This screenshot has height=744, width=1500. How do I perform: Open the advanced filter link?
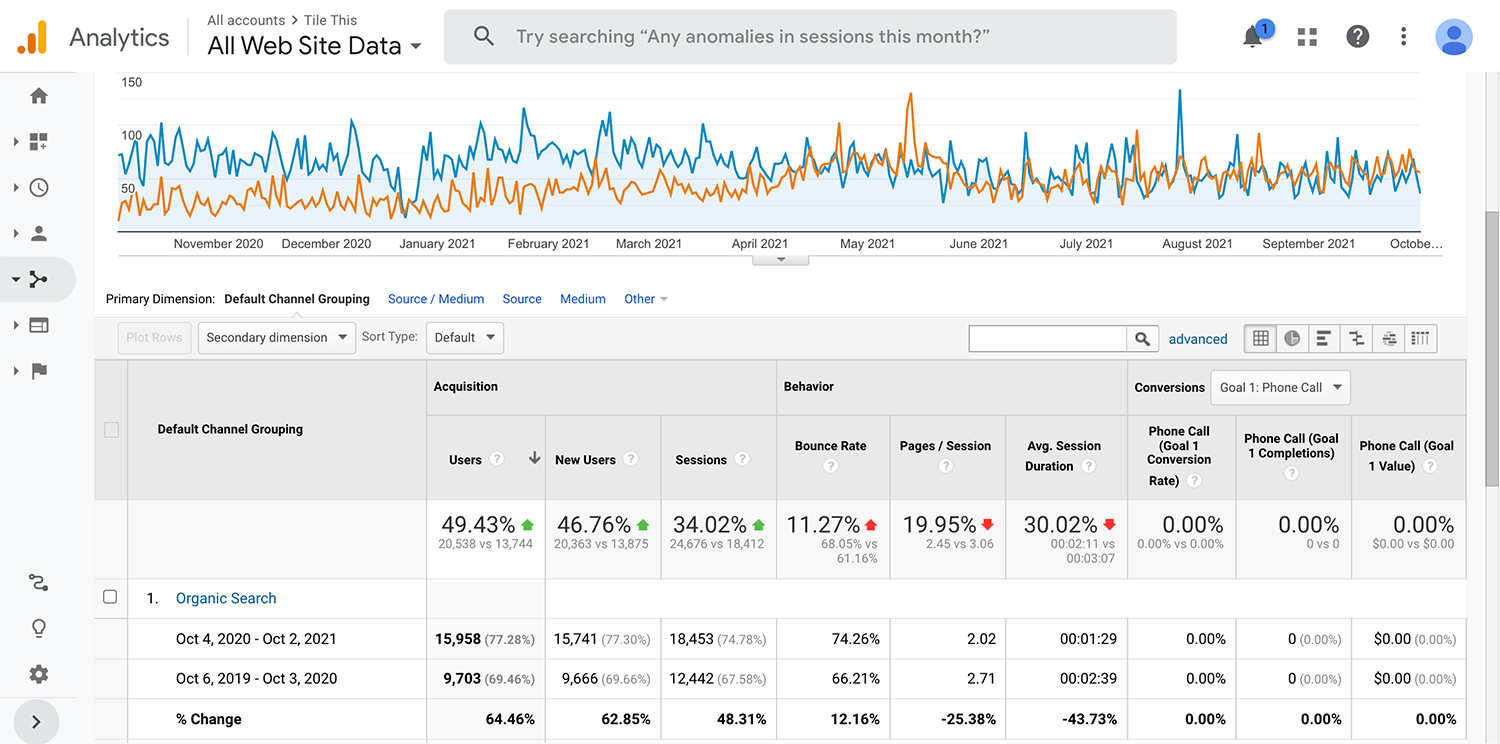pyautogui.click(x=1198, y=339)
